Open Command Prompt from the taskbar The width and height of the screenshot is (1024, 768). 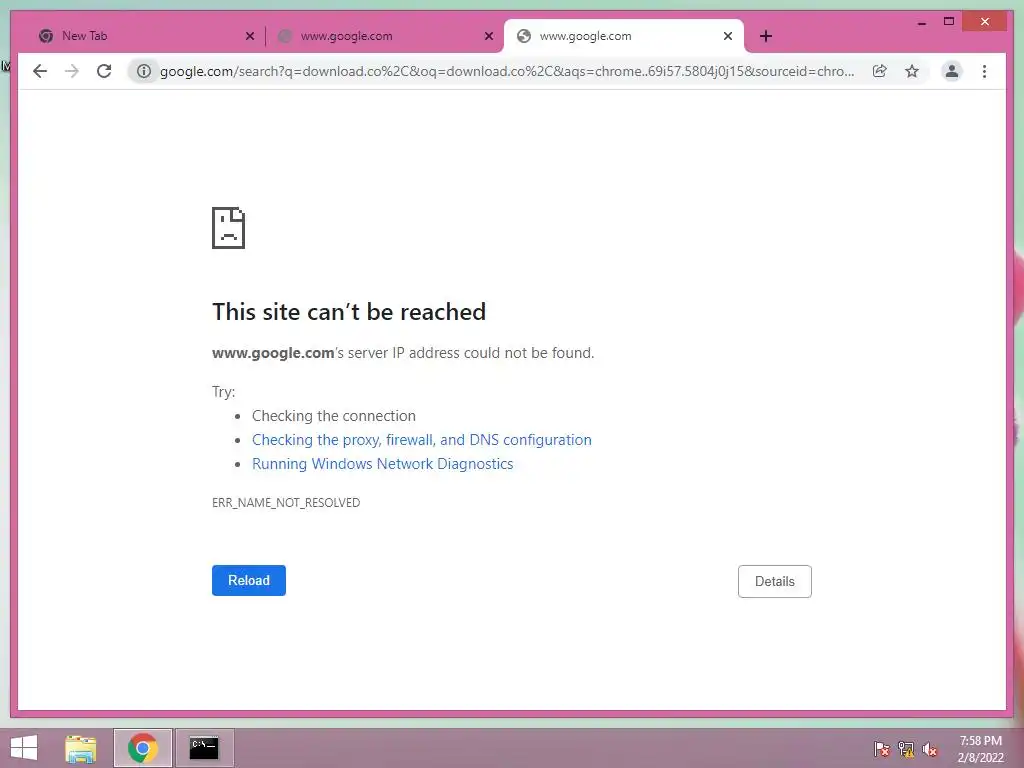(204, 748)
